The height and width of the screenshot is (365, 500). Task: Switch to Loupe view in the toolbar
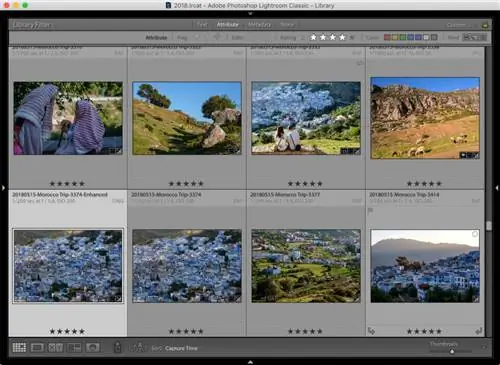(x=37, y=348)
